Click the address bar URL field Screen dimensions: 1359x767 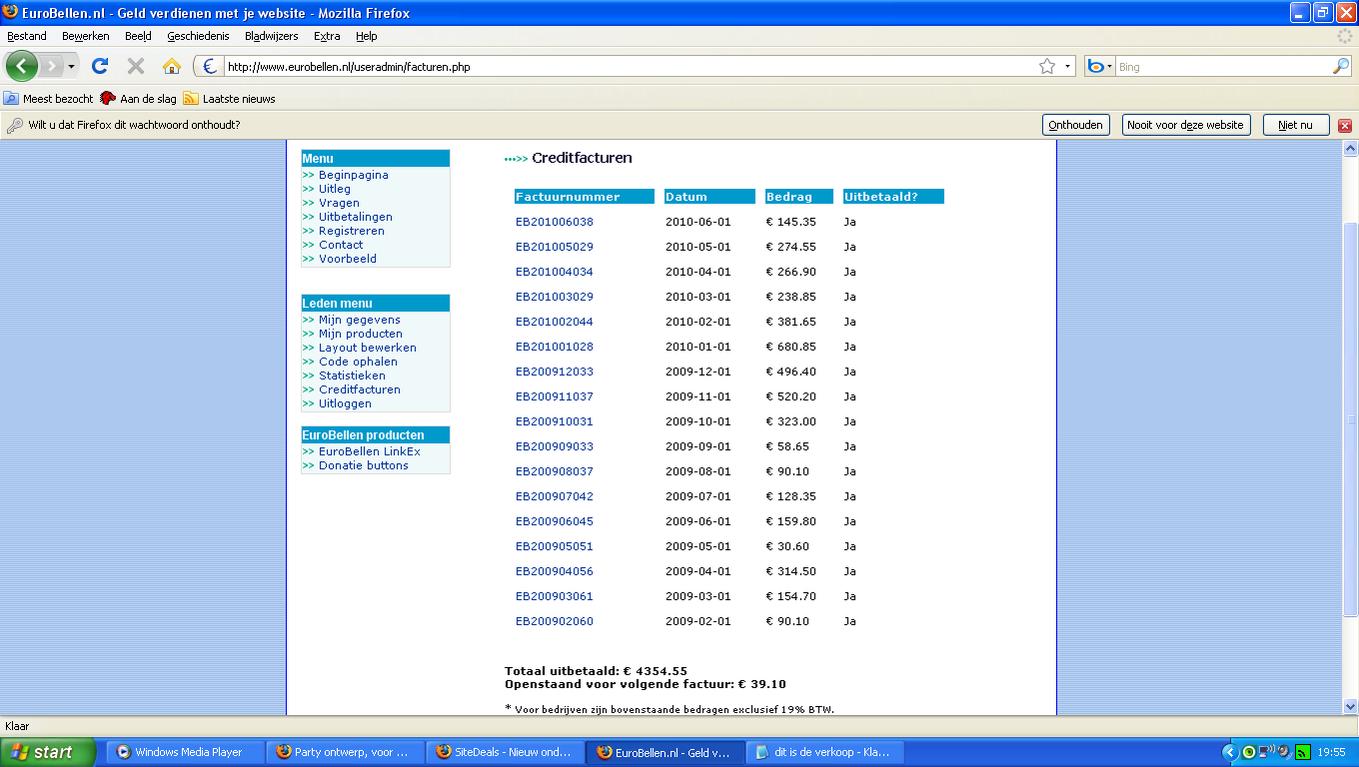pyautogui.click(x=630, y=67)
